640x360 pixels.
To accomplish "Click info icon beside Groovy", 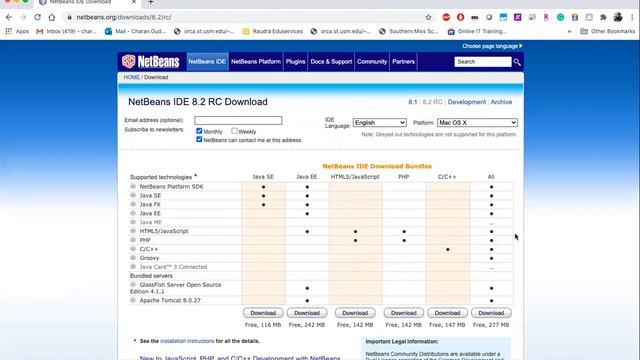I will pyautogui.click(x=133, y=258).
